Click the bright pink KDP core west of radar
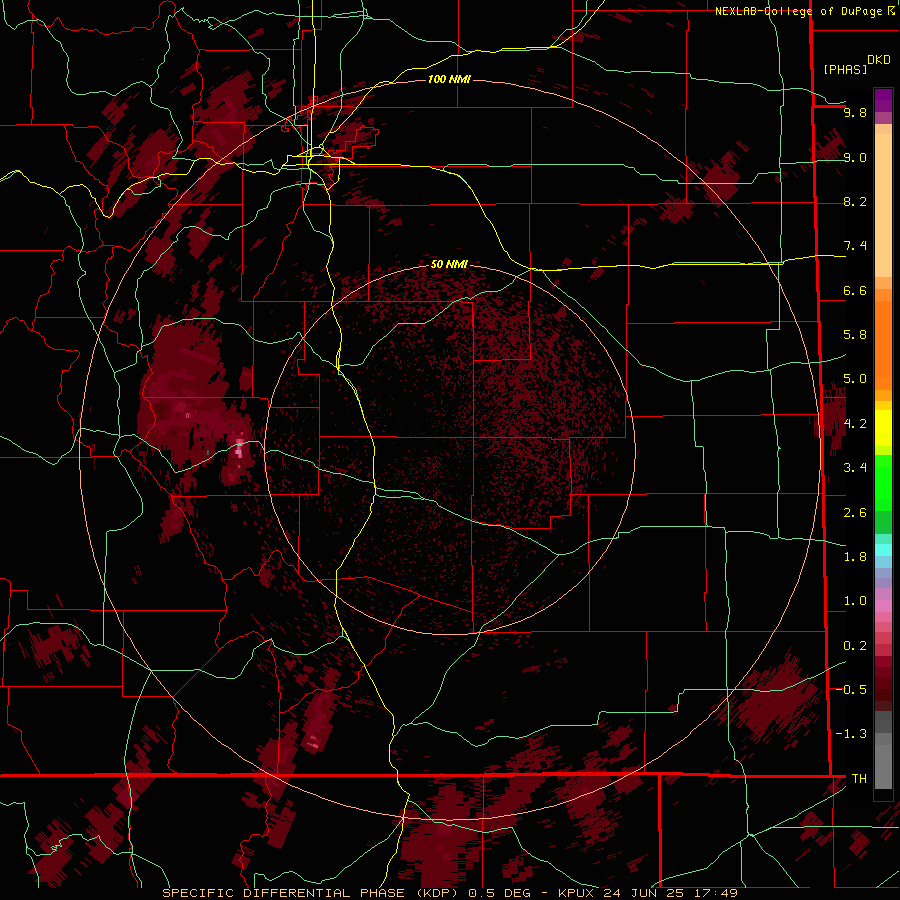The image size is (900, 900). click(x=240, y=448)
